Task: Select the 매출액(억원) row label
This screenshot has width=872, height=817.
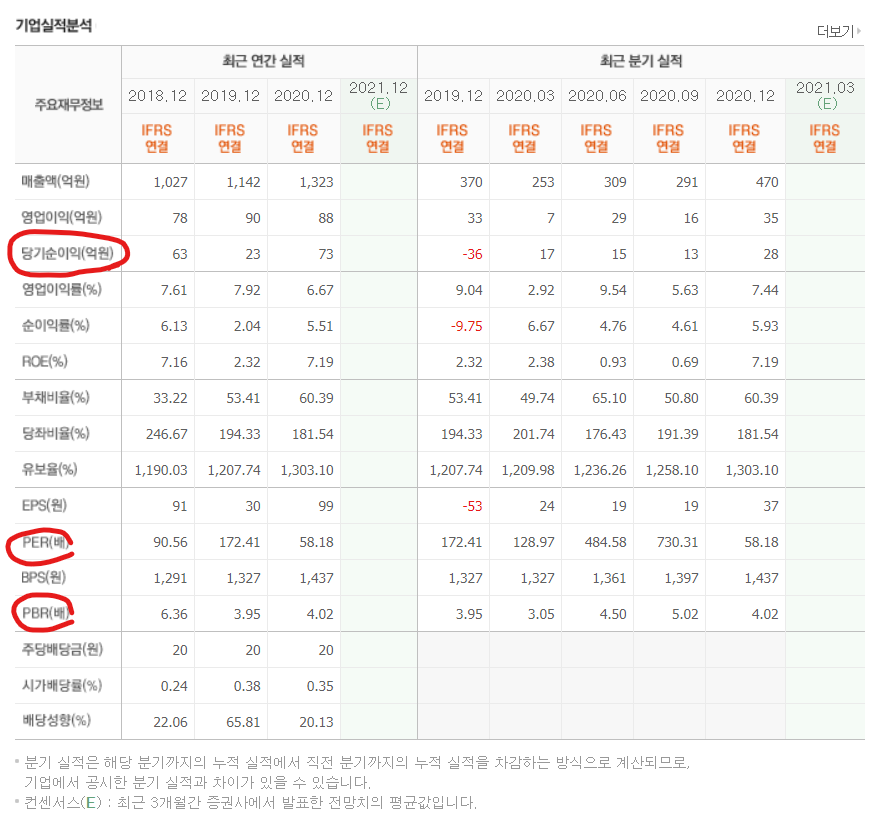Action: coord(55,181)
